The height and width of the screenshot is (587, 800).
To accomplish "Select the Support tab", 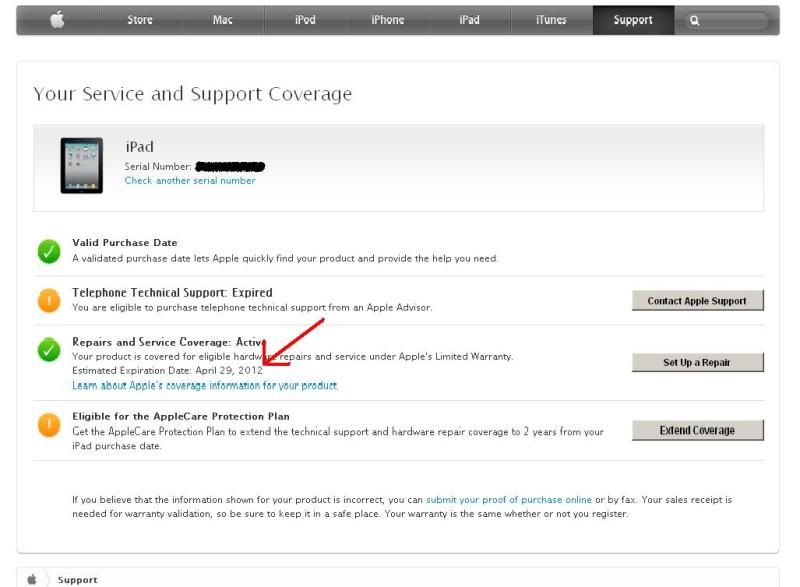I will point(633,20).
